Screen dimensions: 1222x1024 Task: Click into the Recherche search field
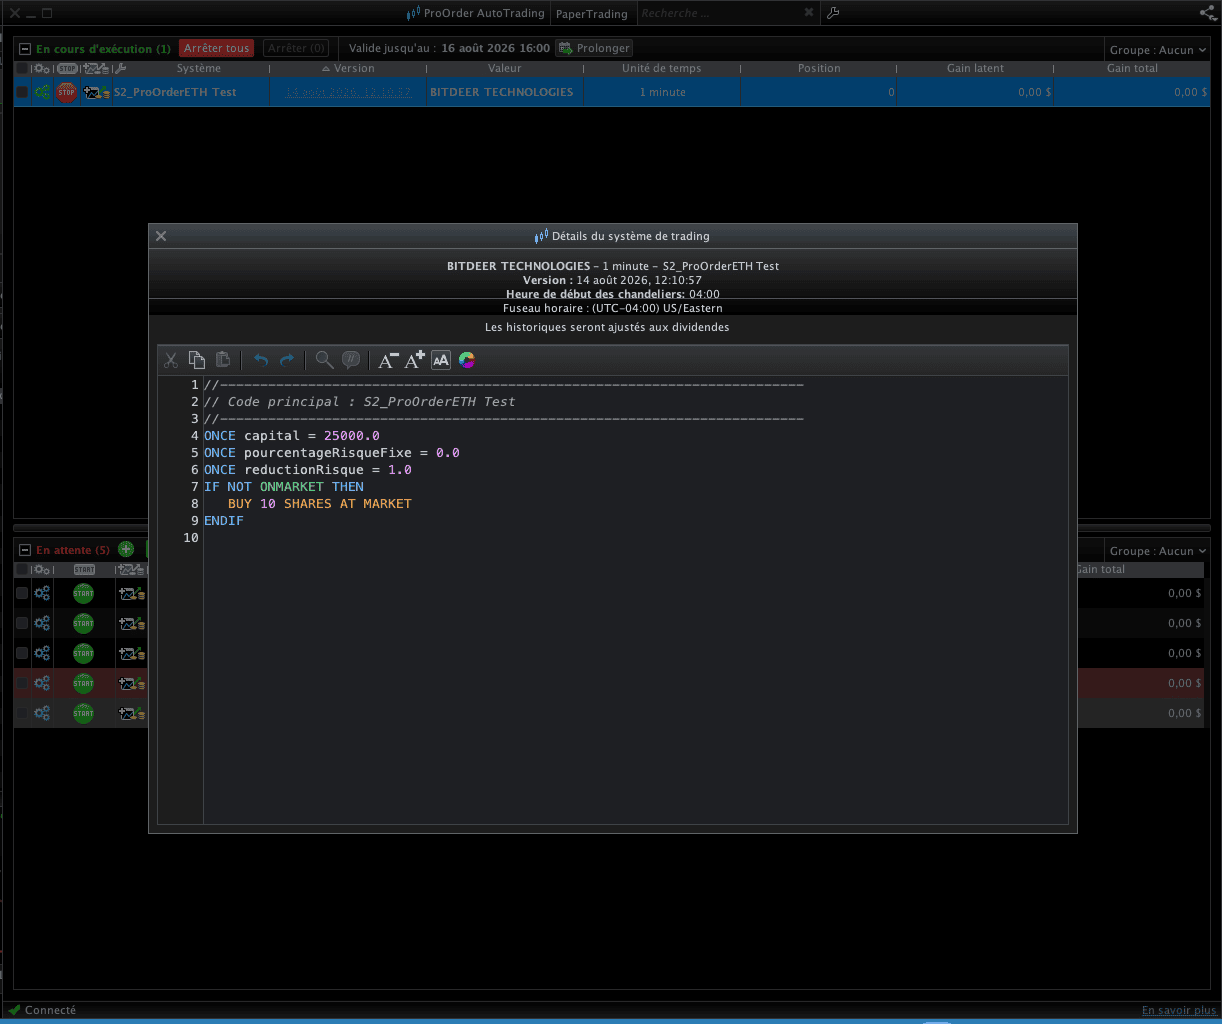coord(718,13)
